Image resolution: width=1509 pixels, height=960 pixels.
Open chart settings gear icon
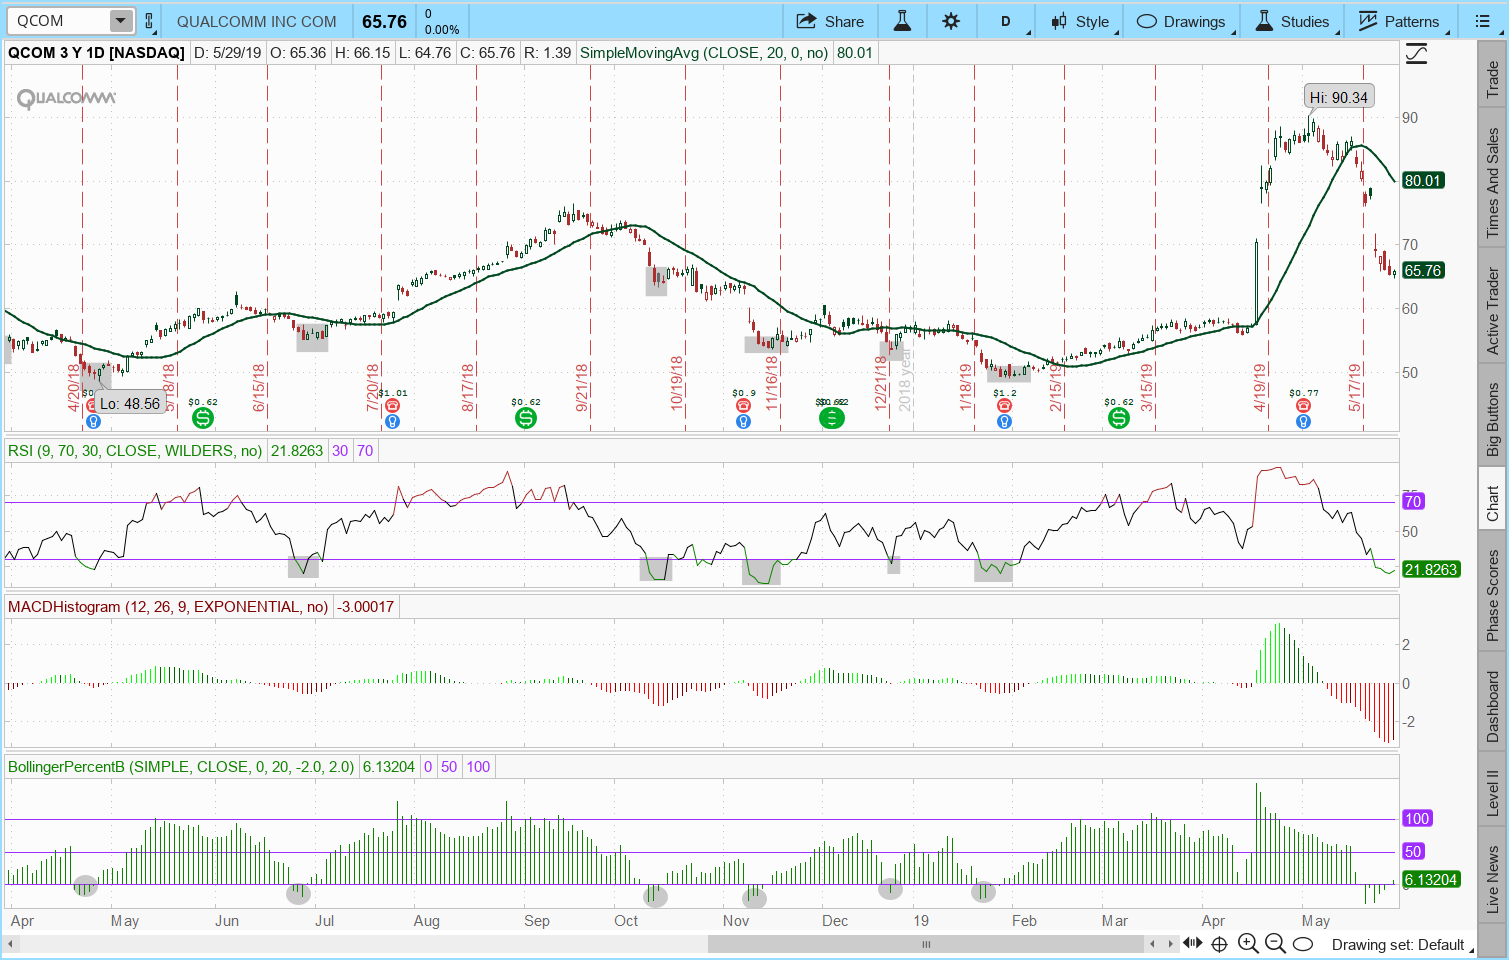pos(951,21)
